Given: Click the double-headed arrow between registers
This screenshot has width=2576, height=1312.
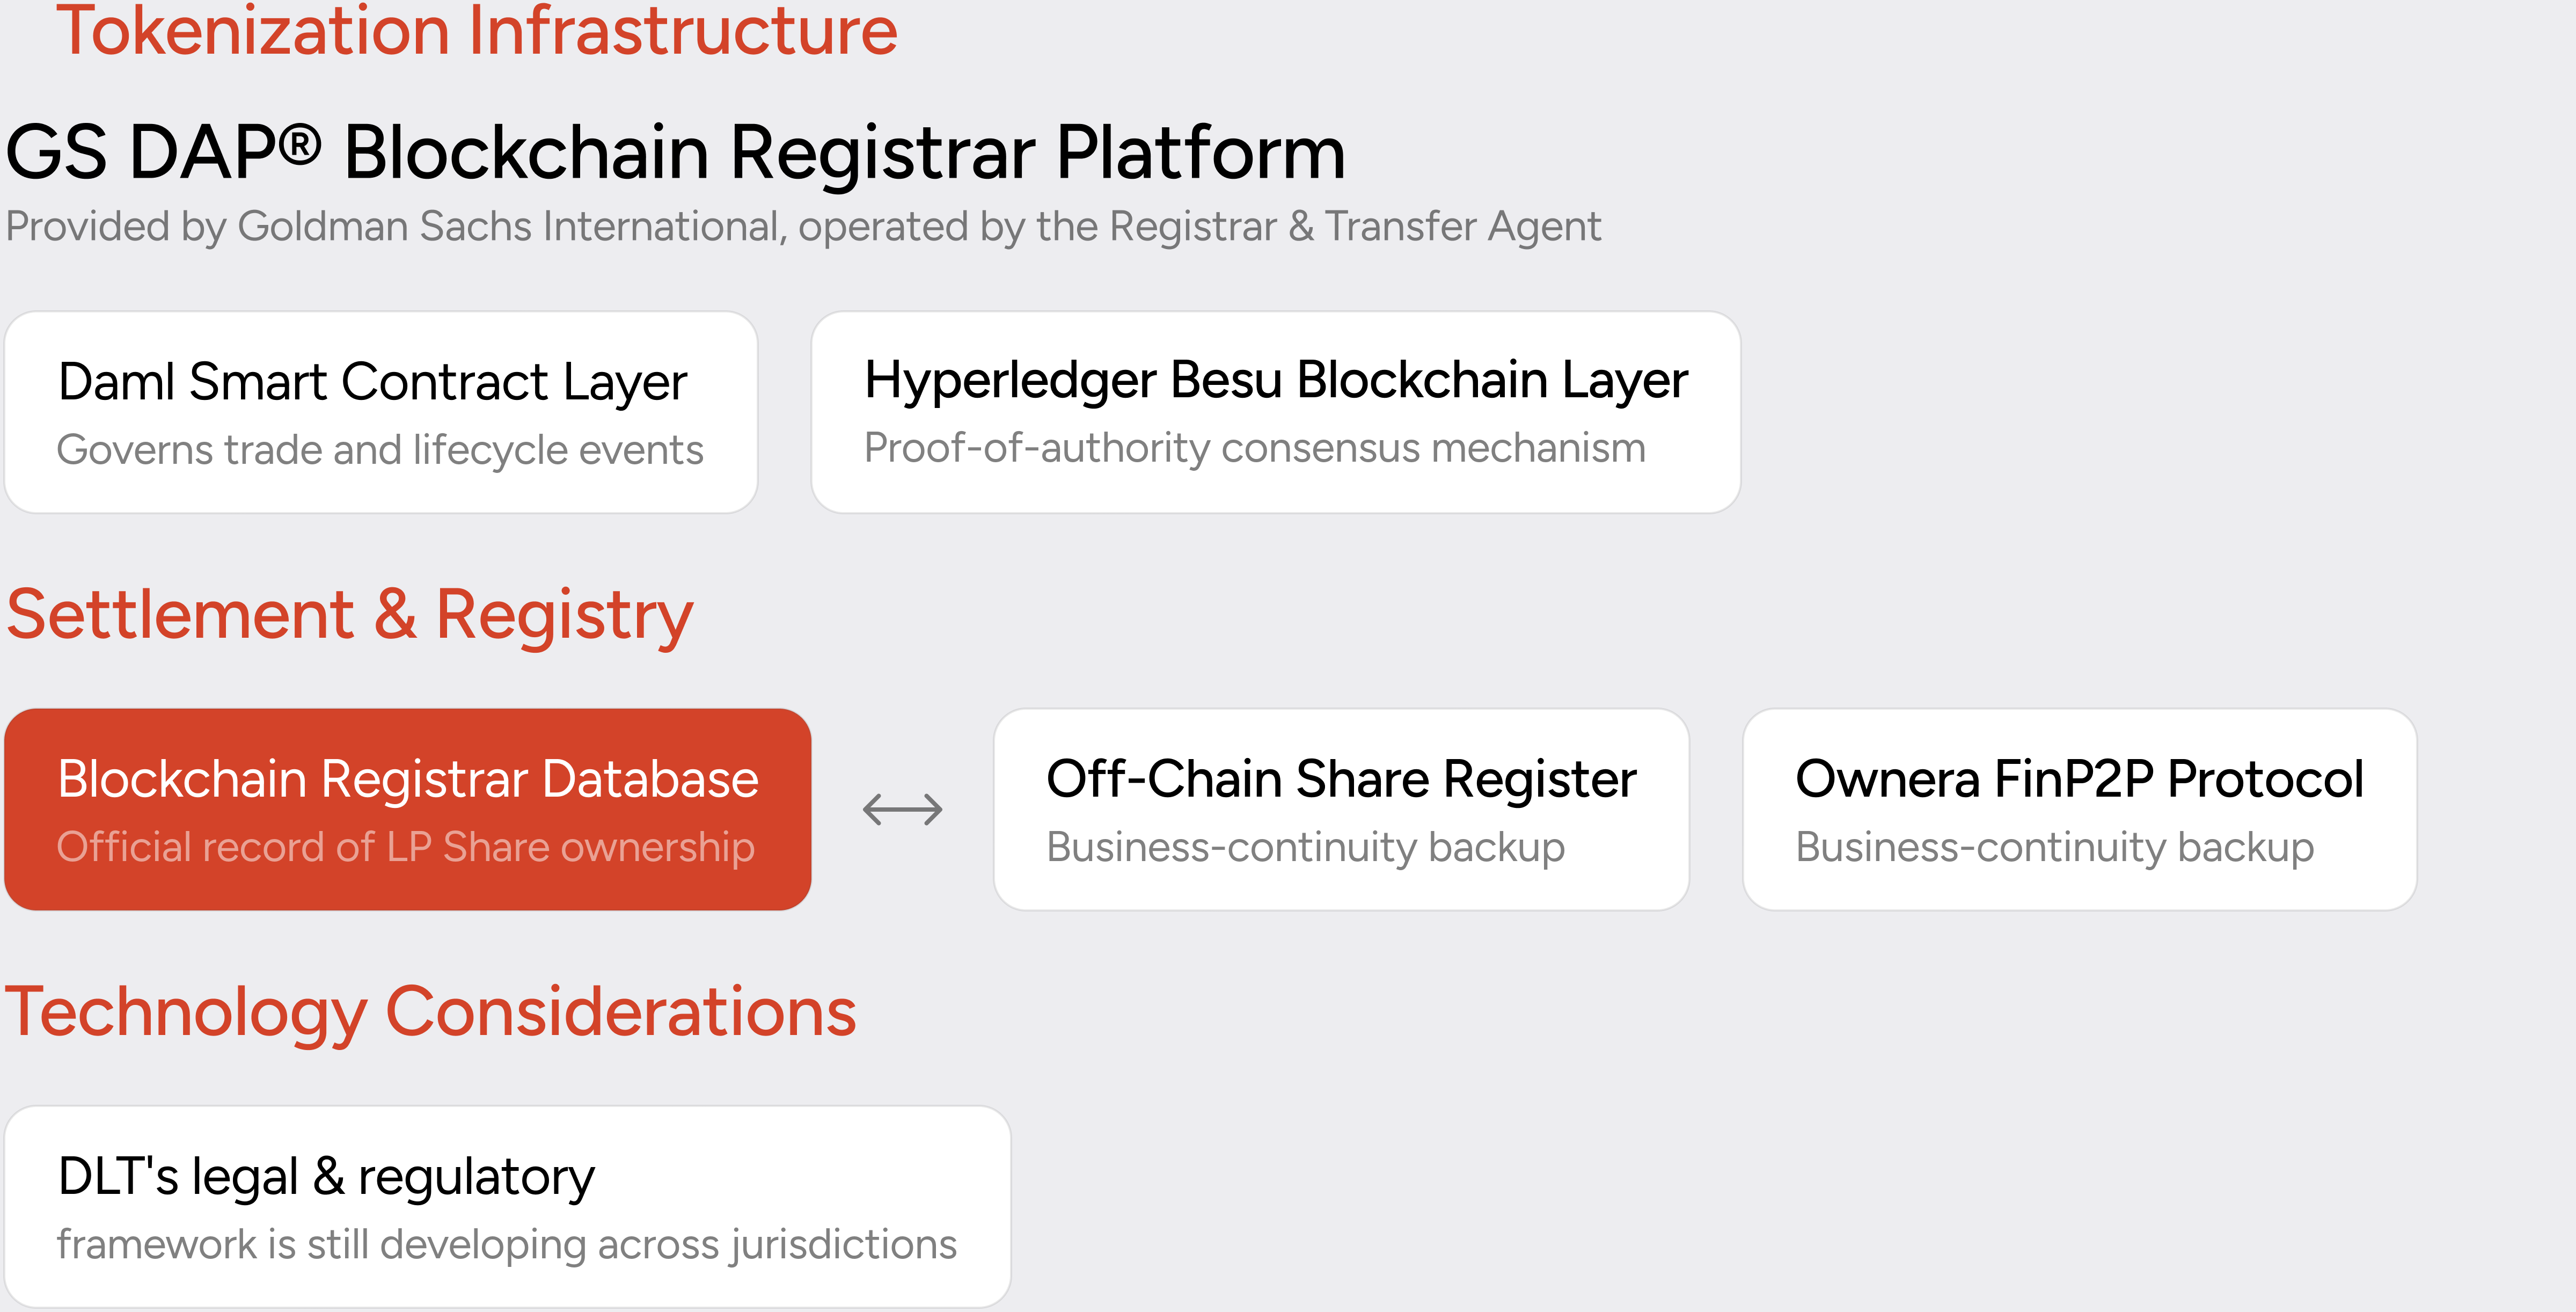Looking at the screenshot, I should pos(903,809).
